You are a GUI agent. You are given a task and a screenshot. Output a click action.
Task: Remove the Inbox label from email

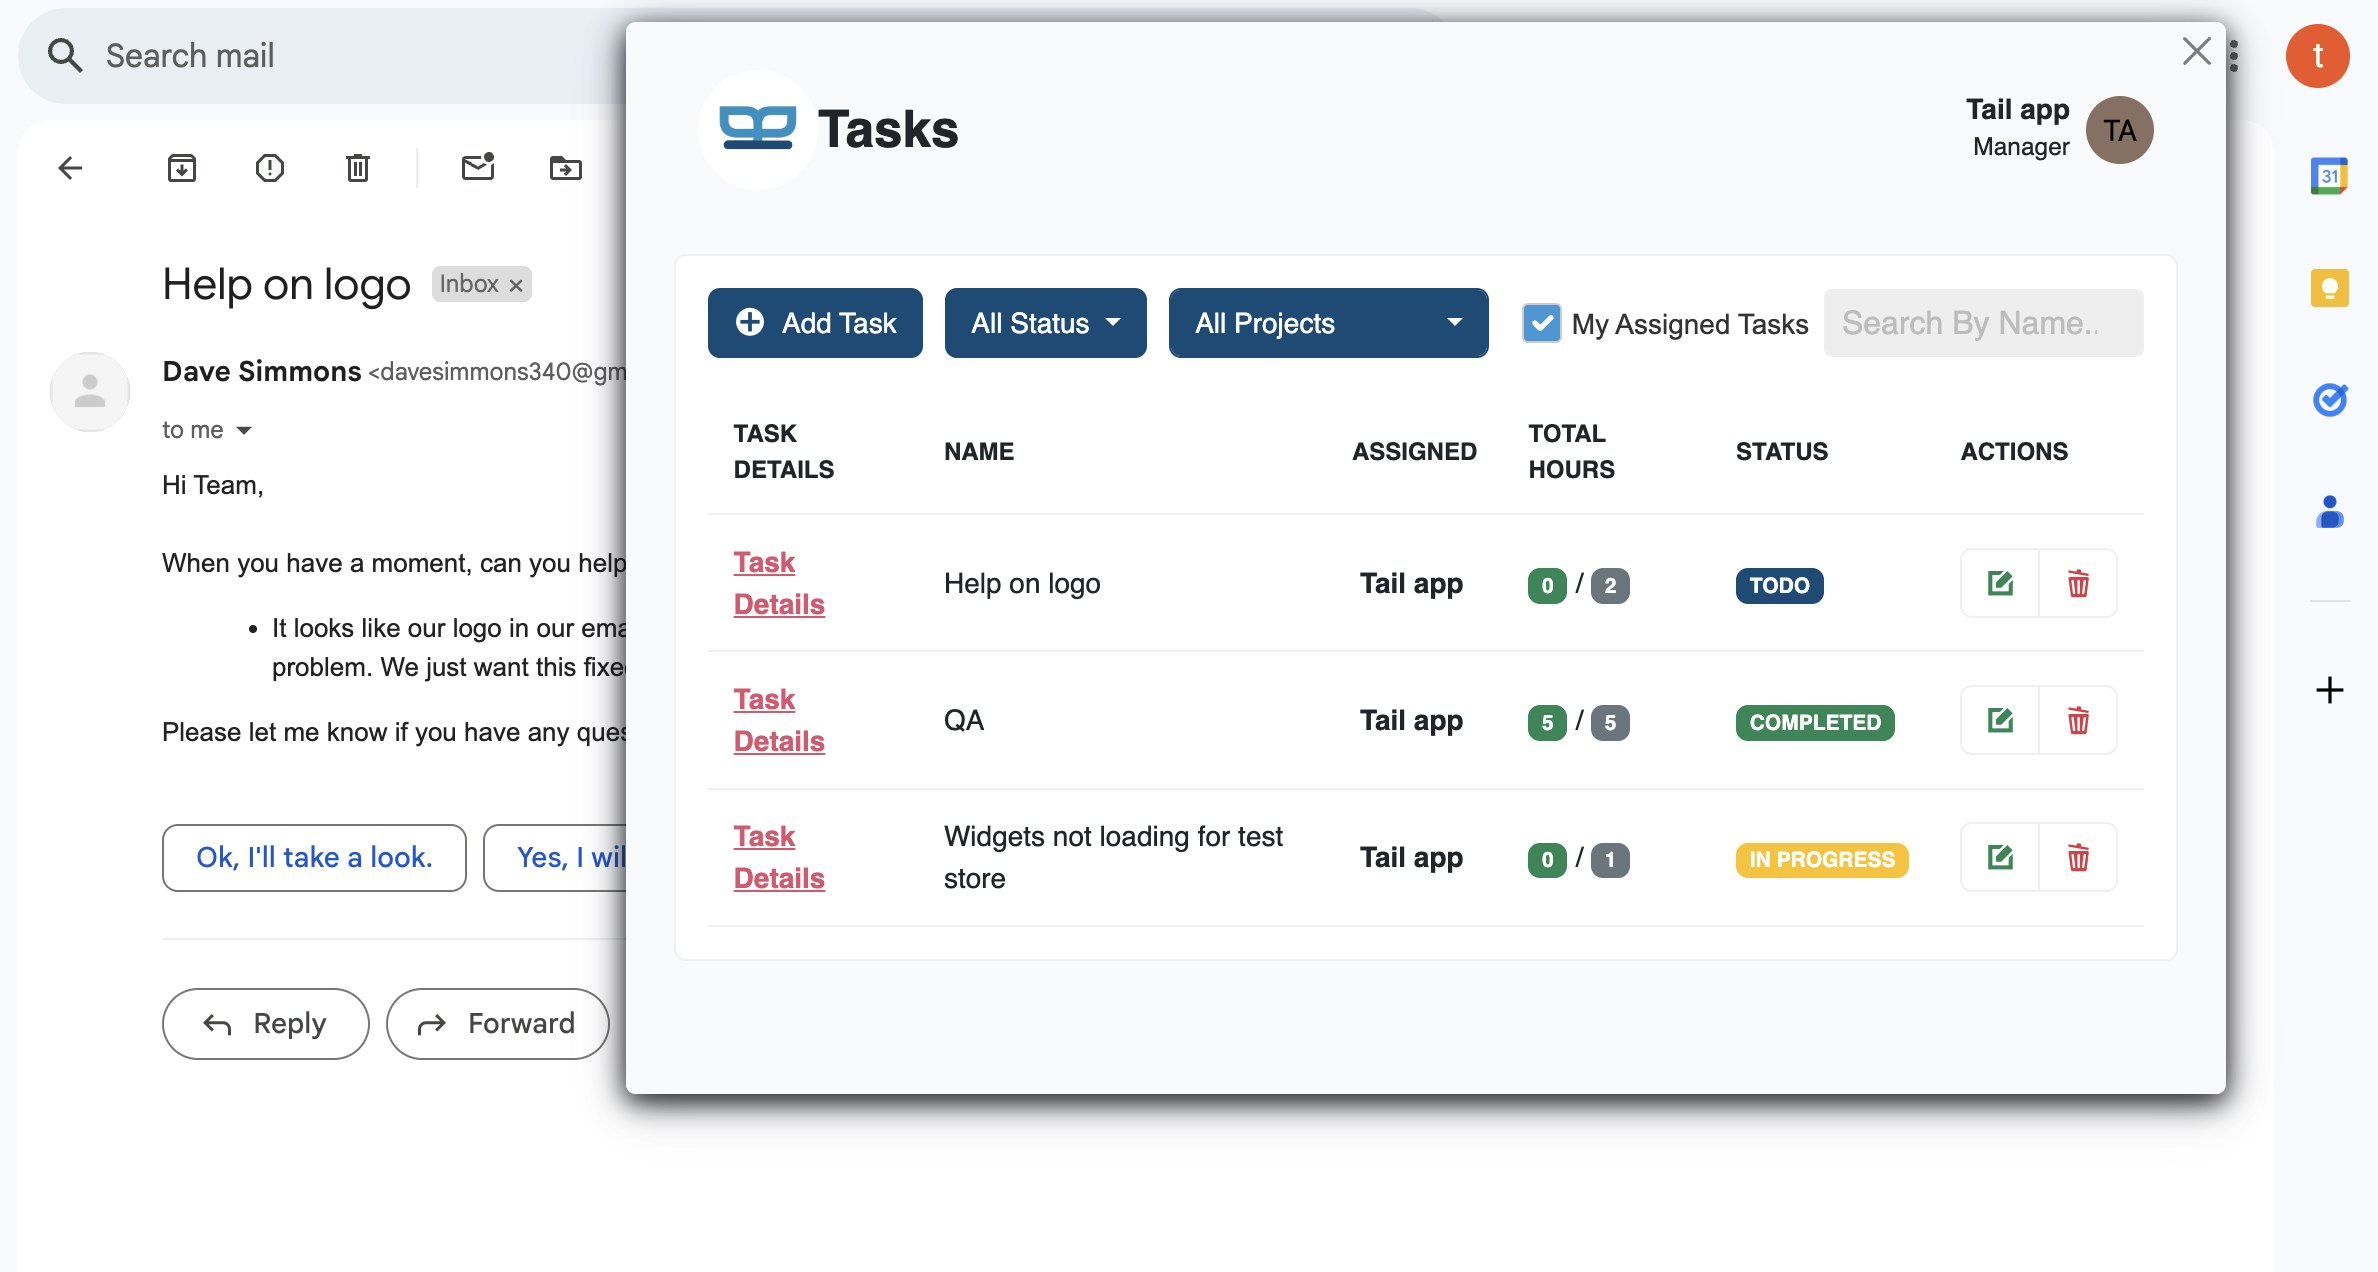coord(516,285)
